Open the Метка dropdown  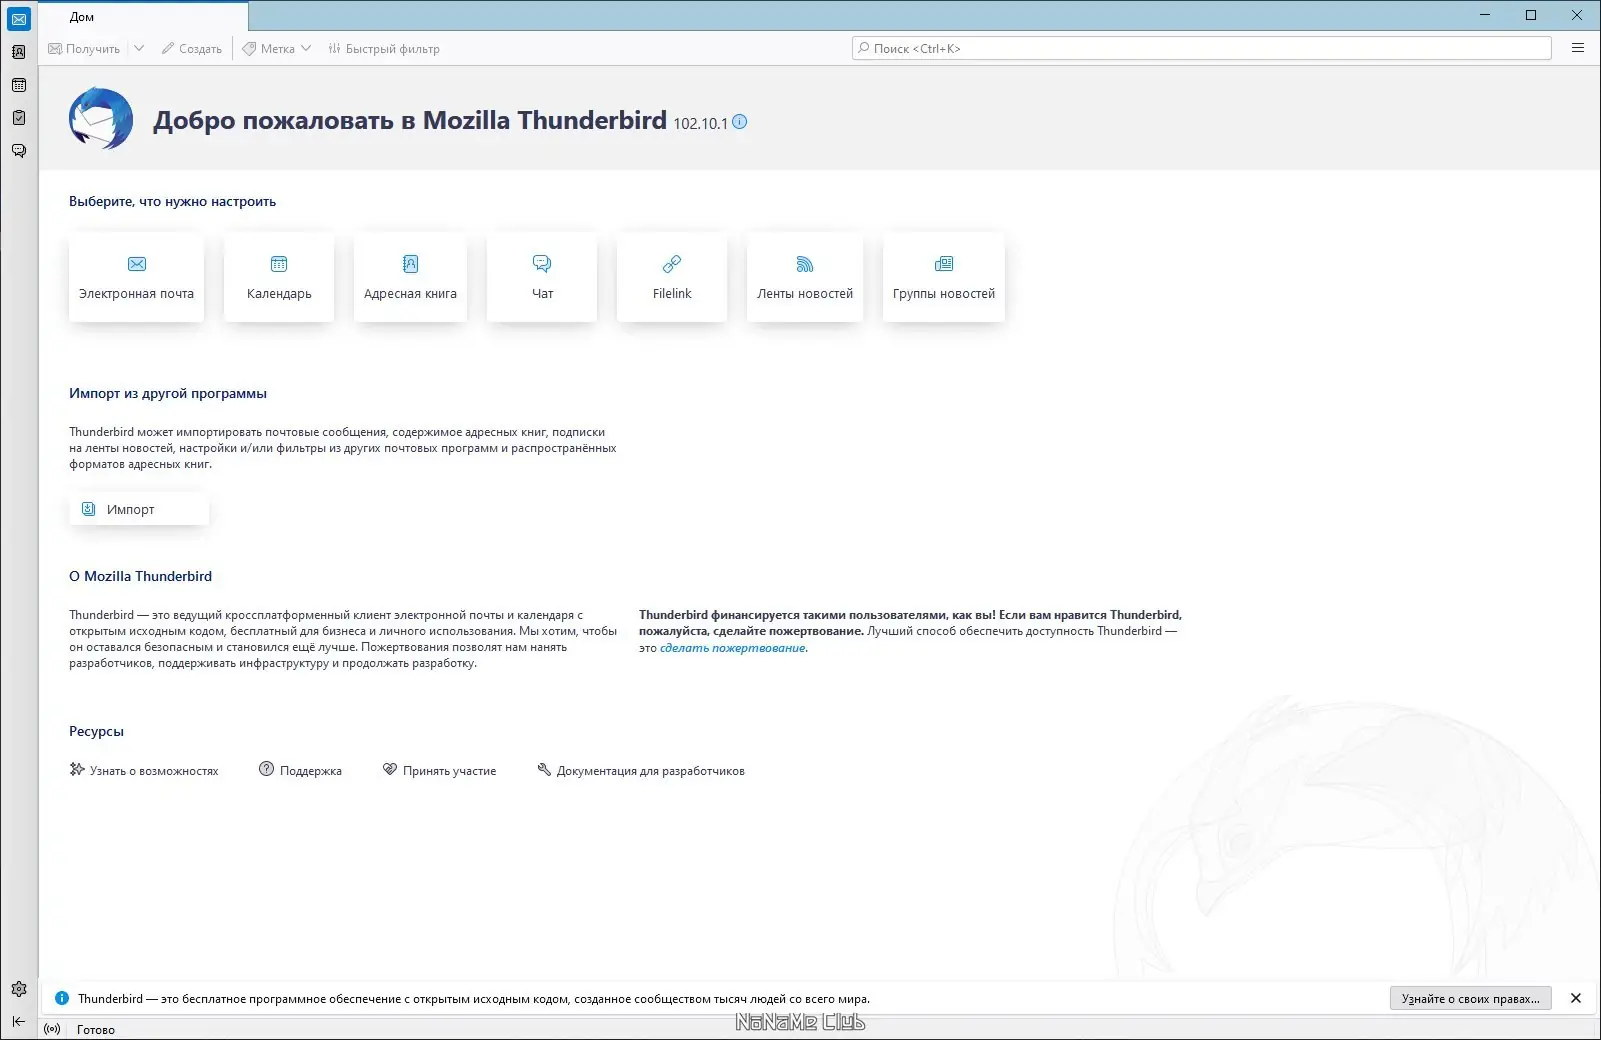(277, 48)
